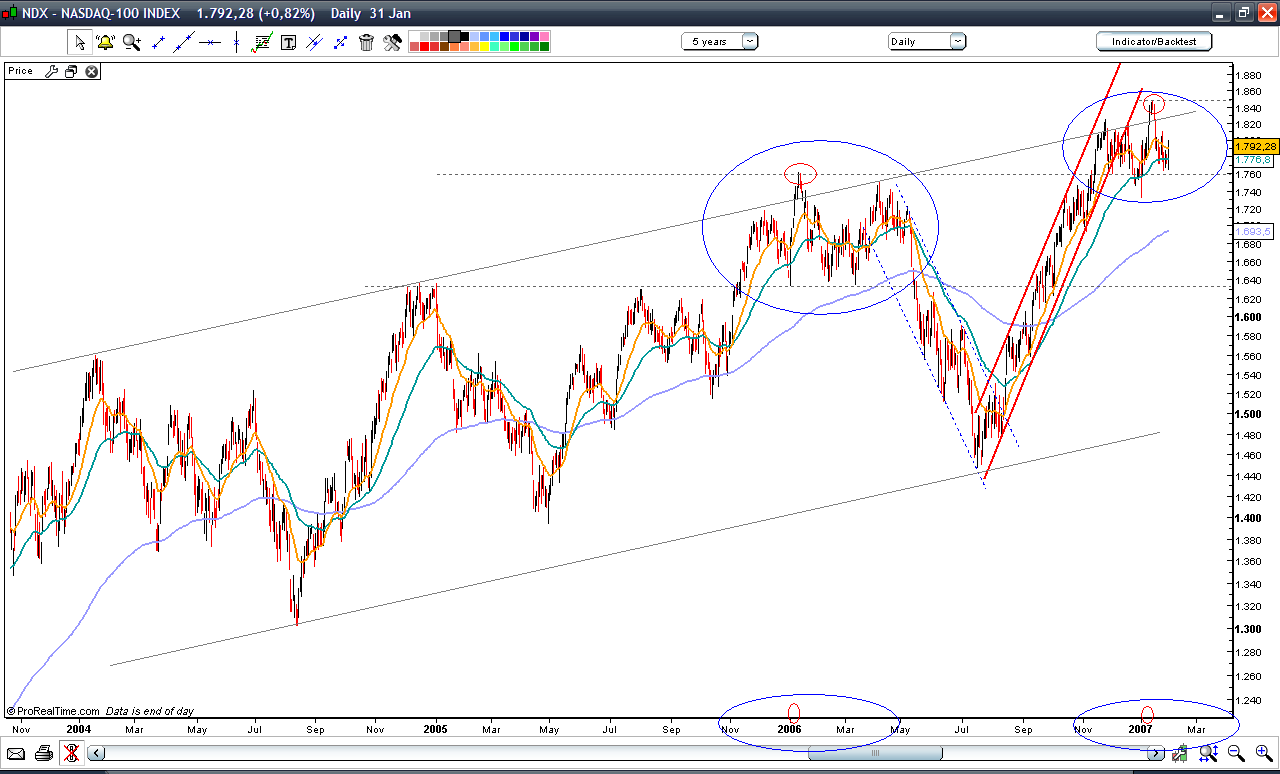This screenshot has width=1280, height=774.
Task: Choose the vertical line tool
Action: coord(236,42)
